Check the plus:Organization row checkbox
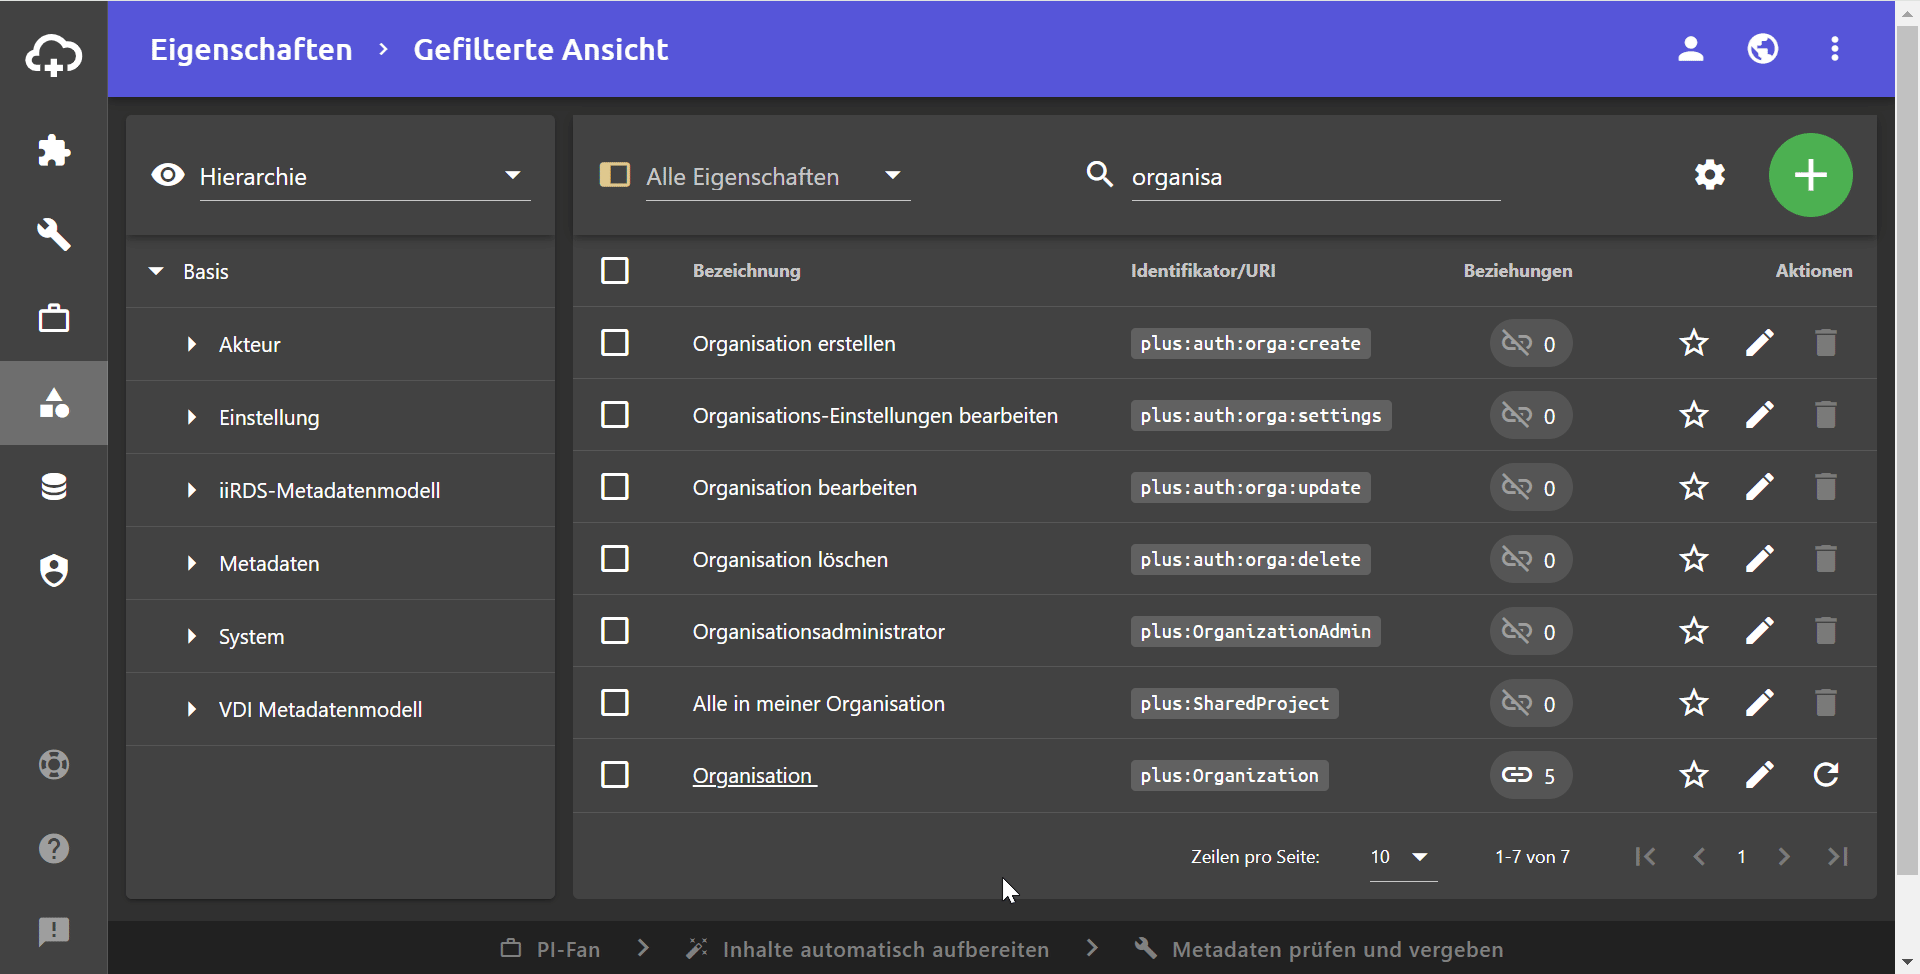The width and height of the screenshot is (1920, 974). pyautogui.click(x=615, y=775)
